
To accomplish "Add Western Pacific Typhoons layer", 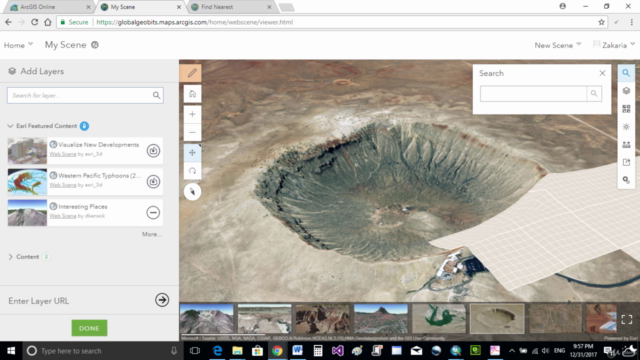I will (153, 182).
